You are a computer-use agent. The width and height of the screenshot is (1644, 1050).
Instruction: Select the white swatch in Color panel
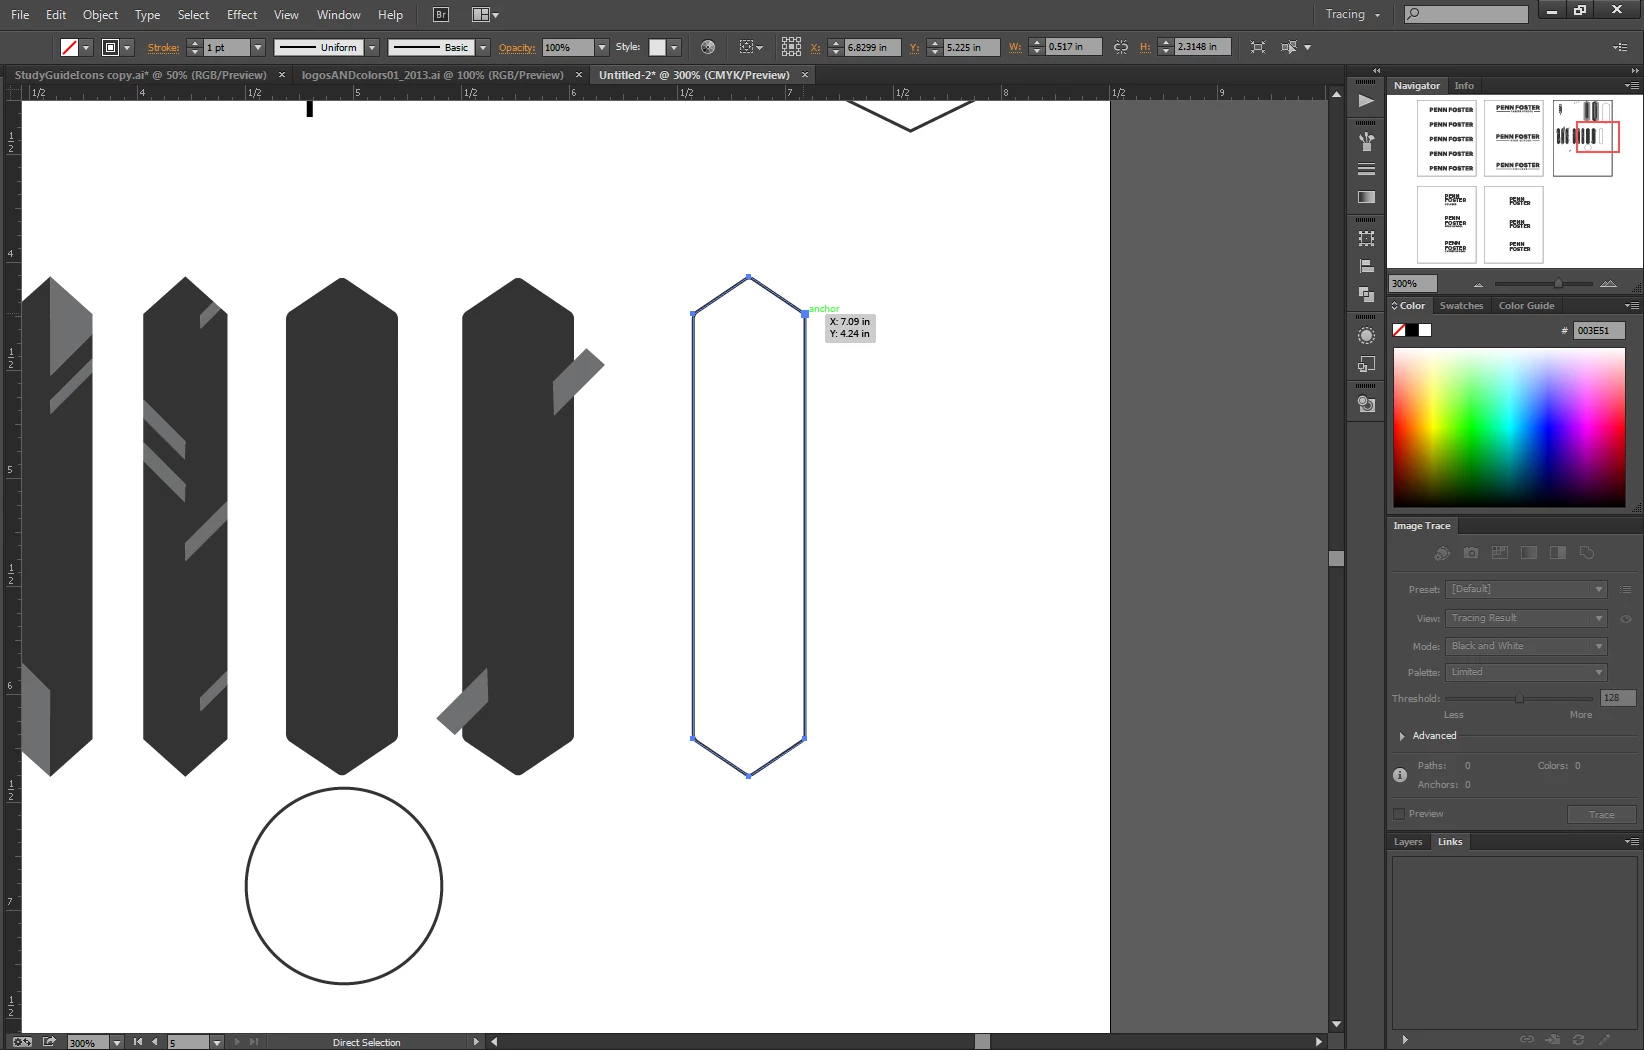click(x=1425, y=331)
